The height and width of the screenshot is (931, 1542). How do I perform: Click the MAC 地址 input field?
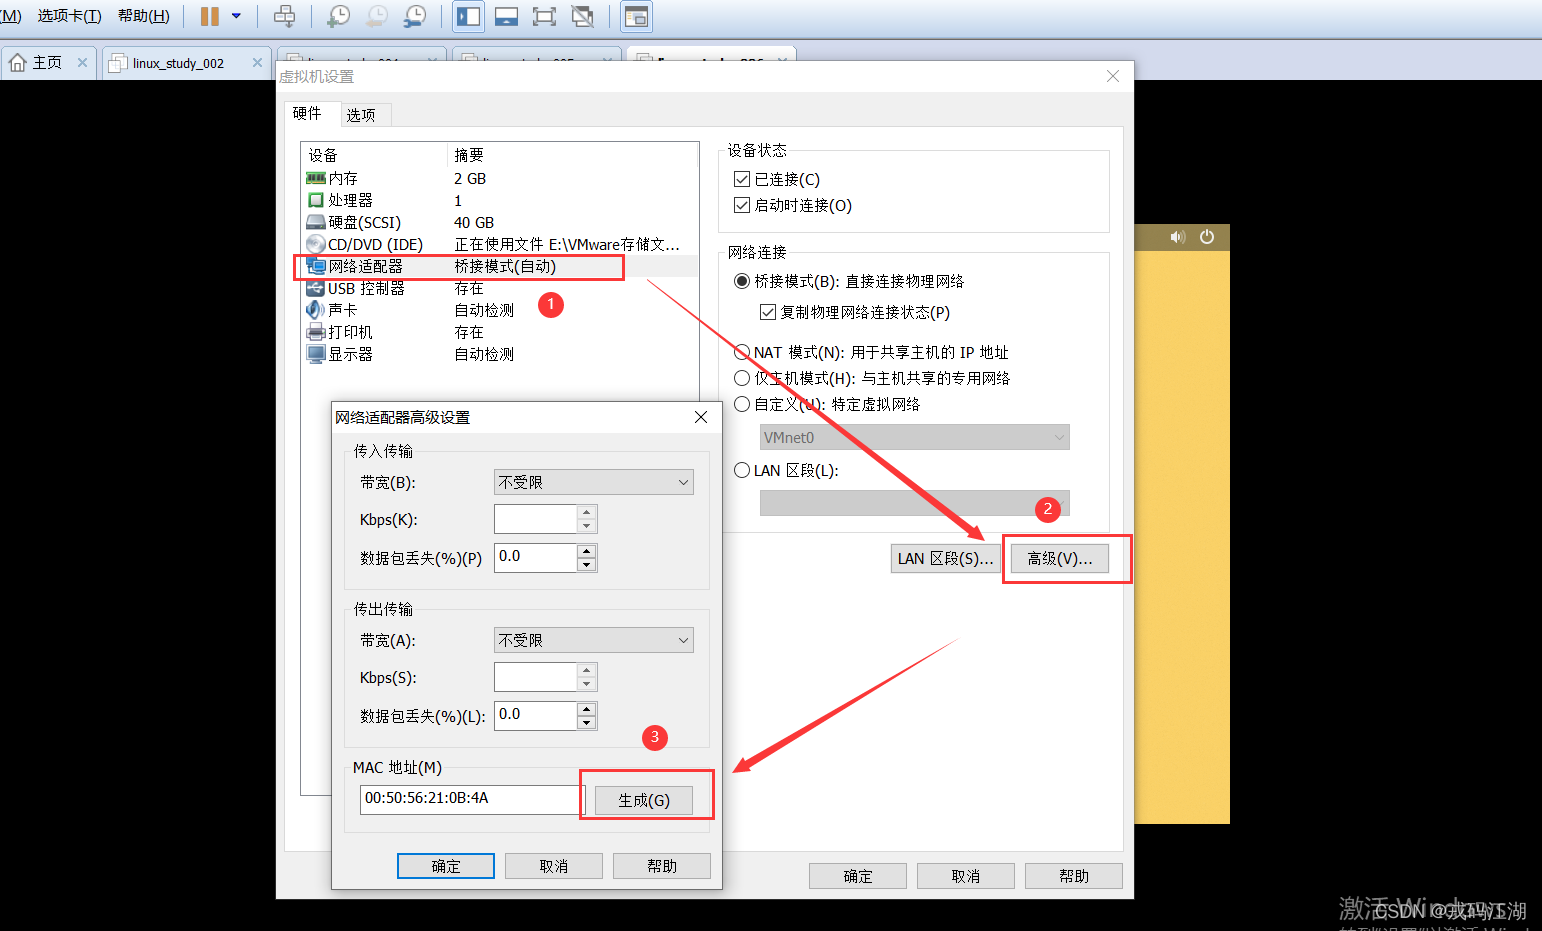pos(472,799)
